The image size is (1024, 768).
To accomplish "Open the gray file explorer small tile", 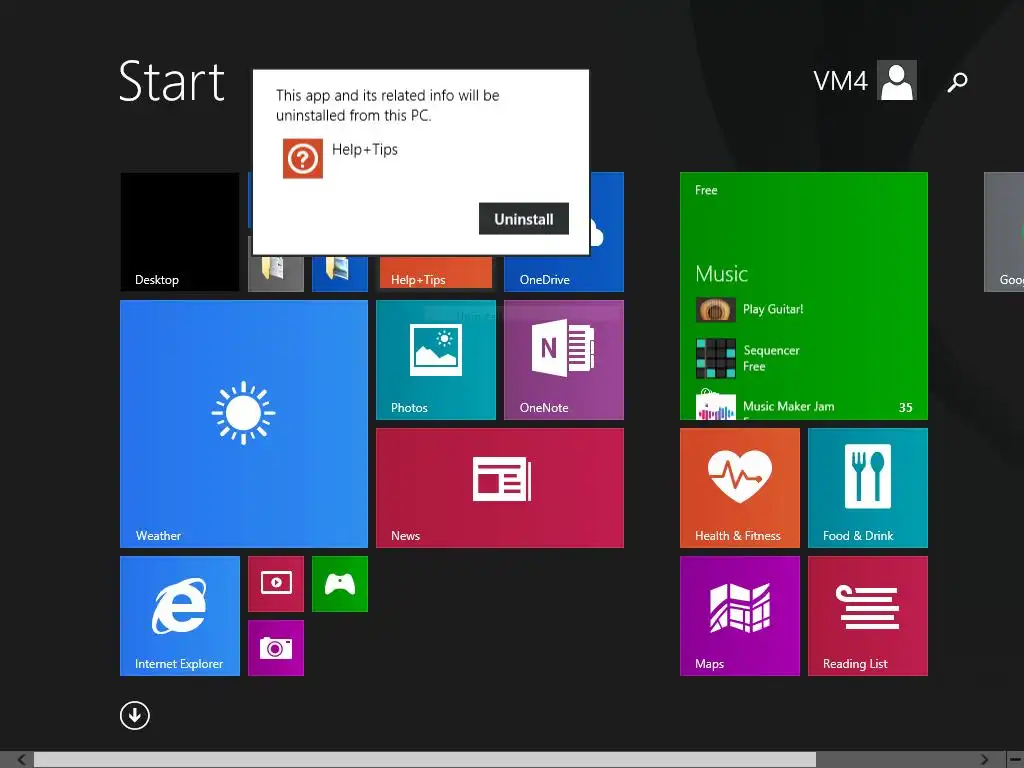I will pos(276,273).
